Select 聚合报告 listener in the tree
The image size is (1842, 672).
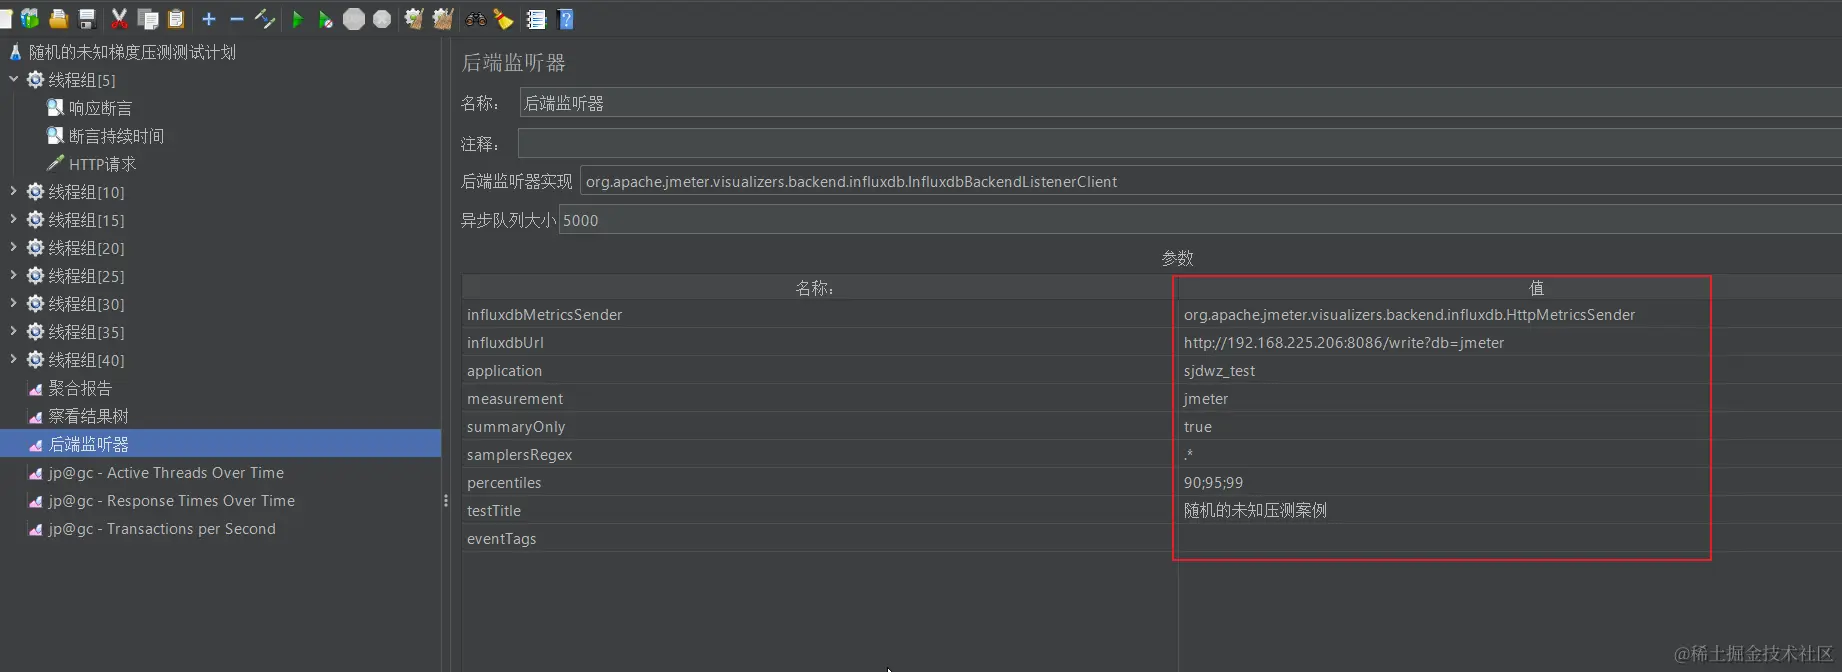coord(80,388)
